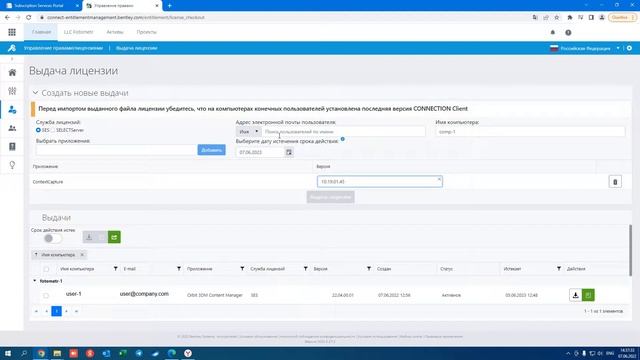
Task: Go to next page in pagination
Action: click(x=67, y=311)
